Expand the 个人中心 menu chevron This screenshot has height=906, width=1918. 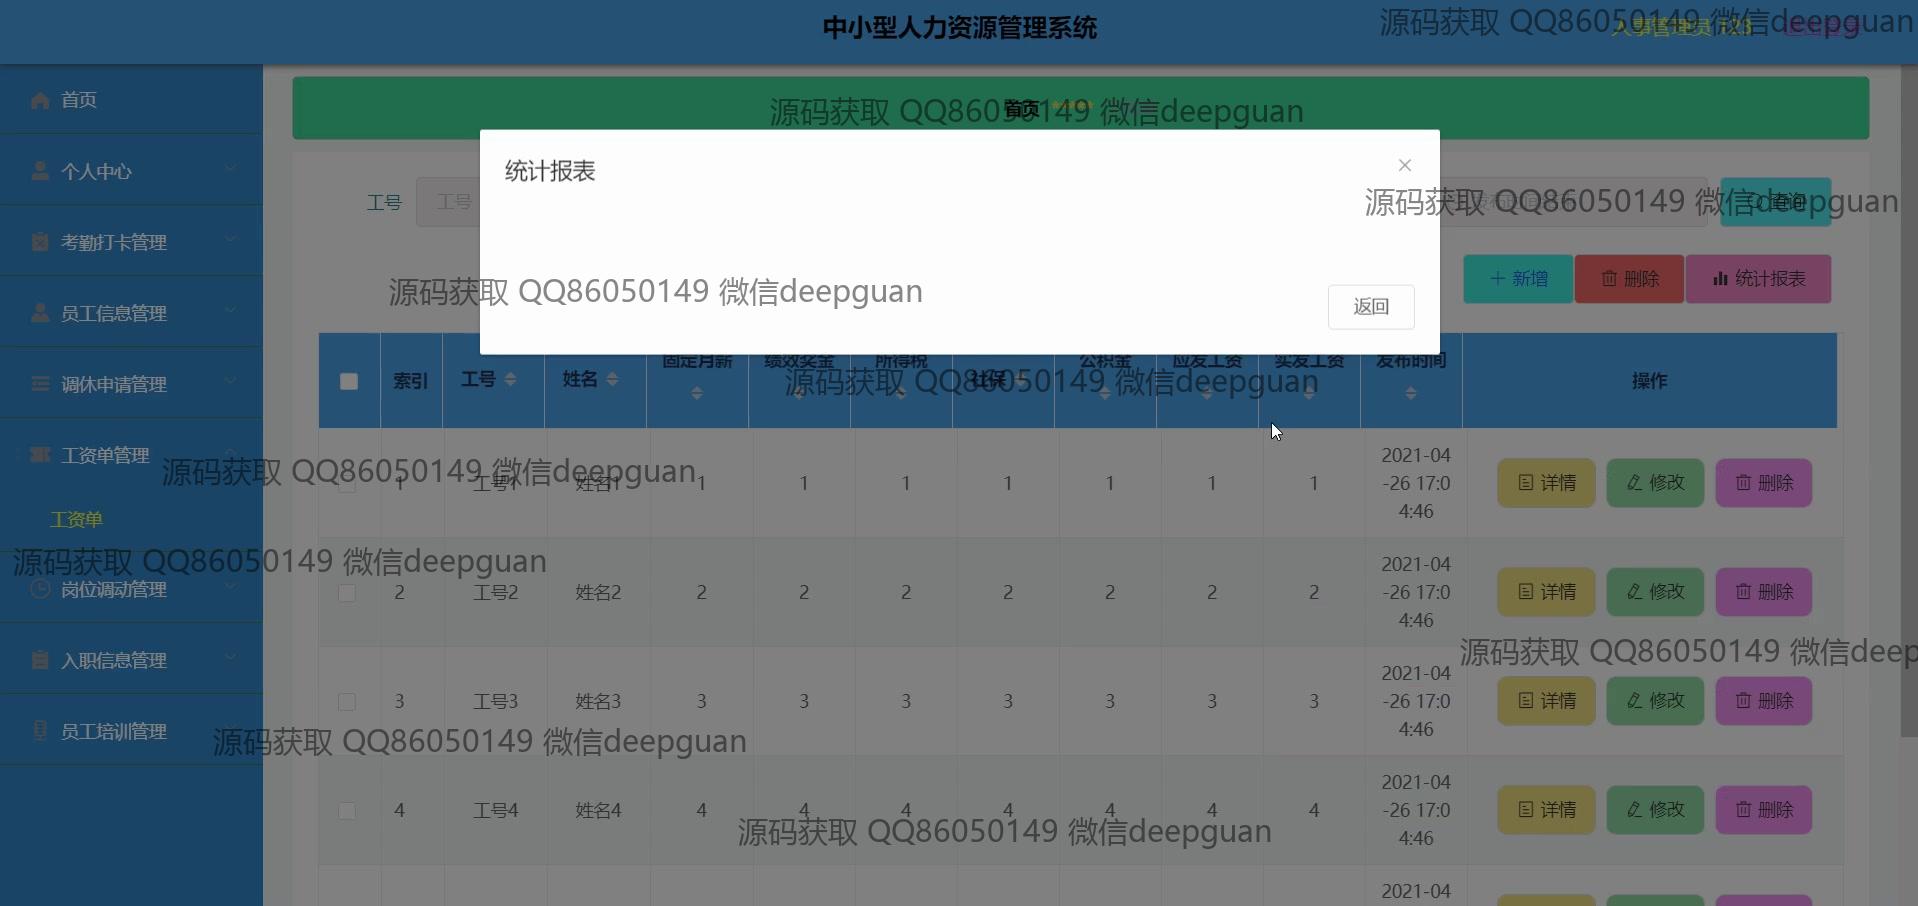tap(231, 169)
